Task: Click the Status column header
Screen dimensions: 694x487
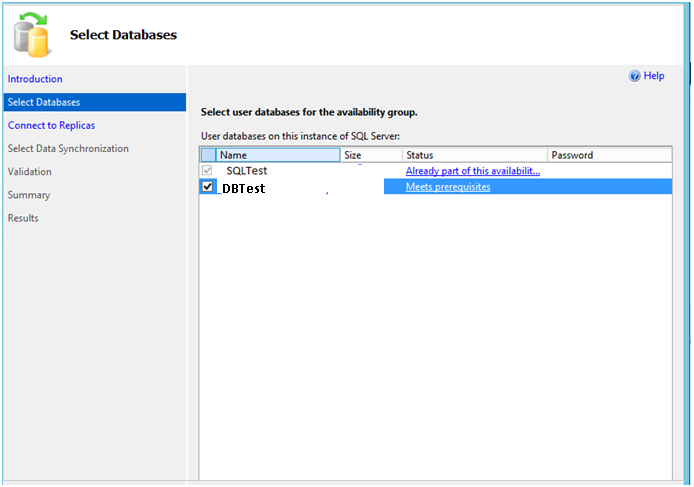Action: coord(474,155)
